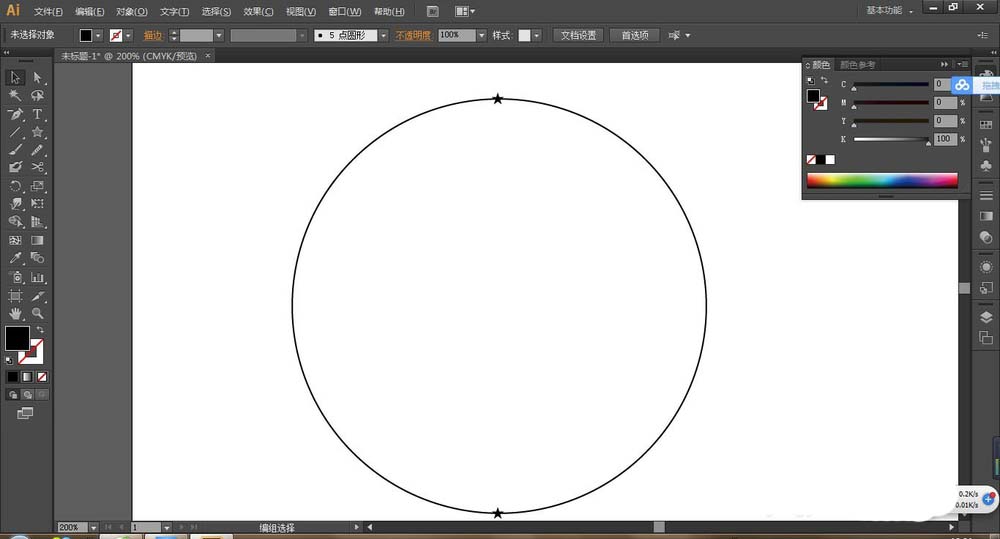Screen dimensions: 1000x539
Task: Reset default fill and stroke in toolbox
Action: coord(9,360)
